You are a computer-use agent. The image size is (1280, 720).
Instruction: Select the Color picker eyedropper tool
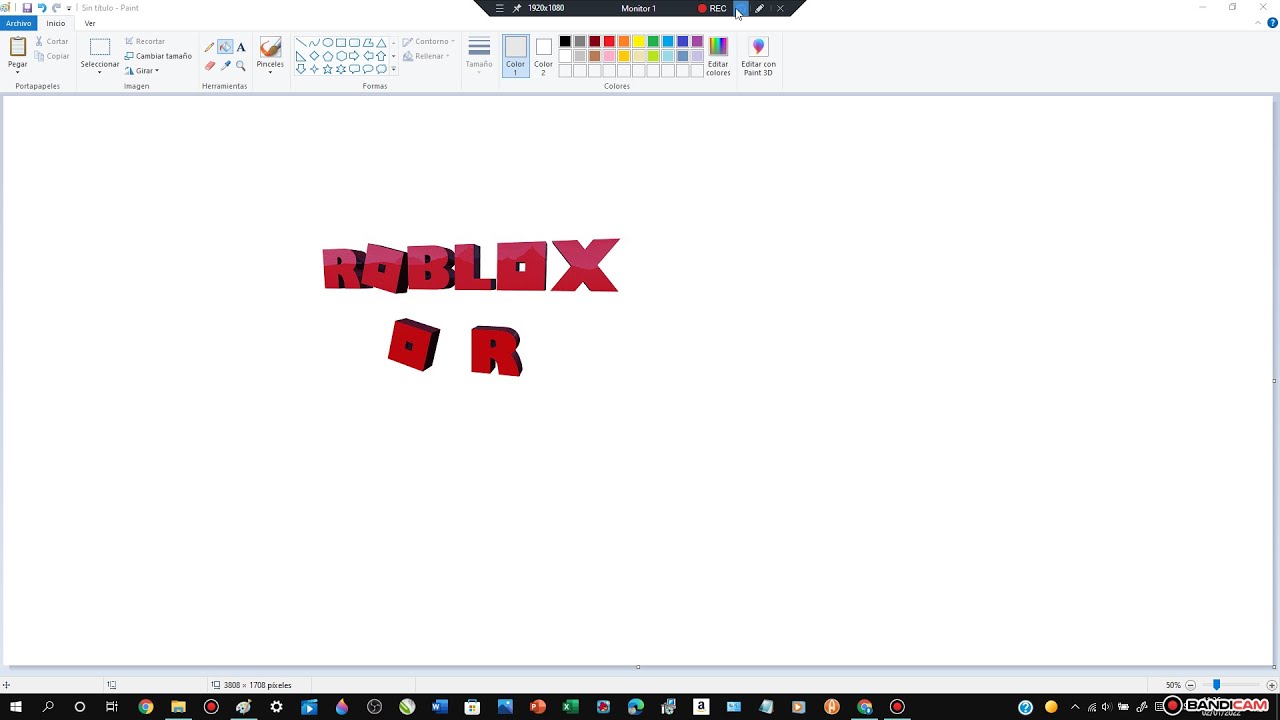pos(225,66)
